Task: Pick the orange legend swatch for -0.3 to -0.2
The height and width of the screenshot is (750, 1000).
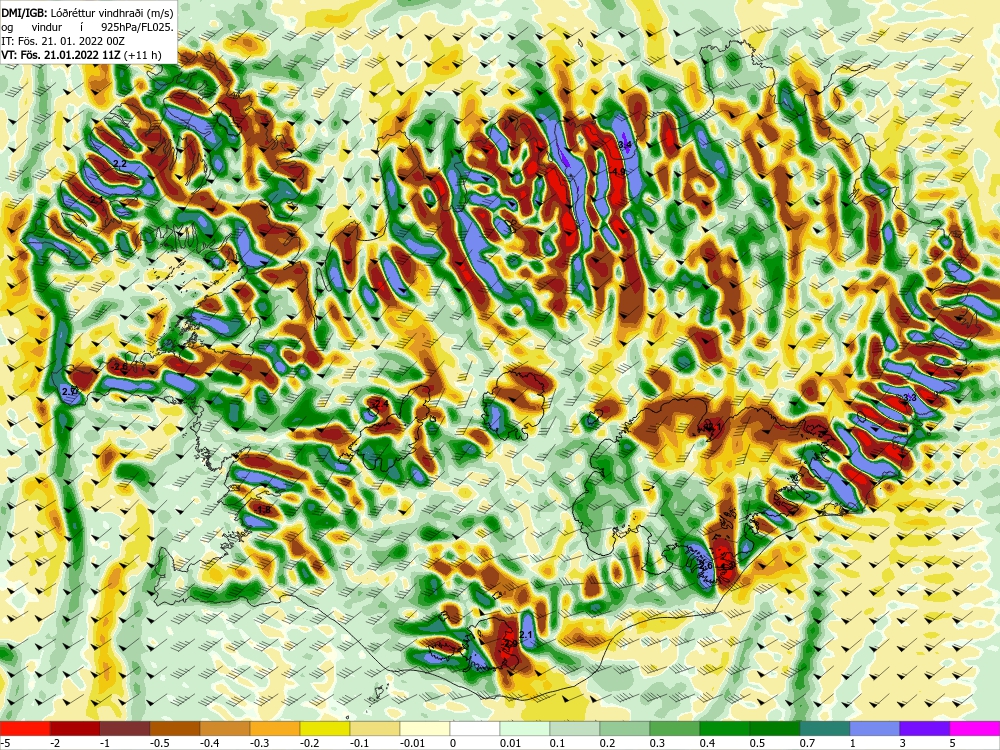Action: [275, 728]
